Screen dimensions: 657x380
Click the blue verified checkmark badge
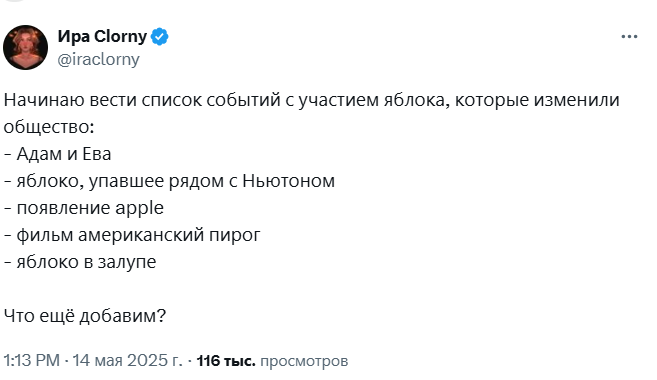coord(160,37)
